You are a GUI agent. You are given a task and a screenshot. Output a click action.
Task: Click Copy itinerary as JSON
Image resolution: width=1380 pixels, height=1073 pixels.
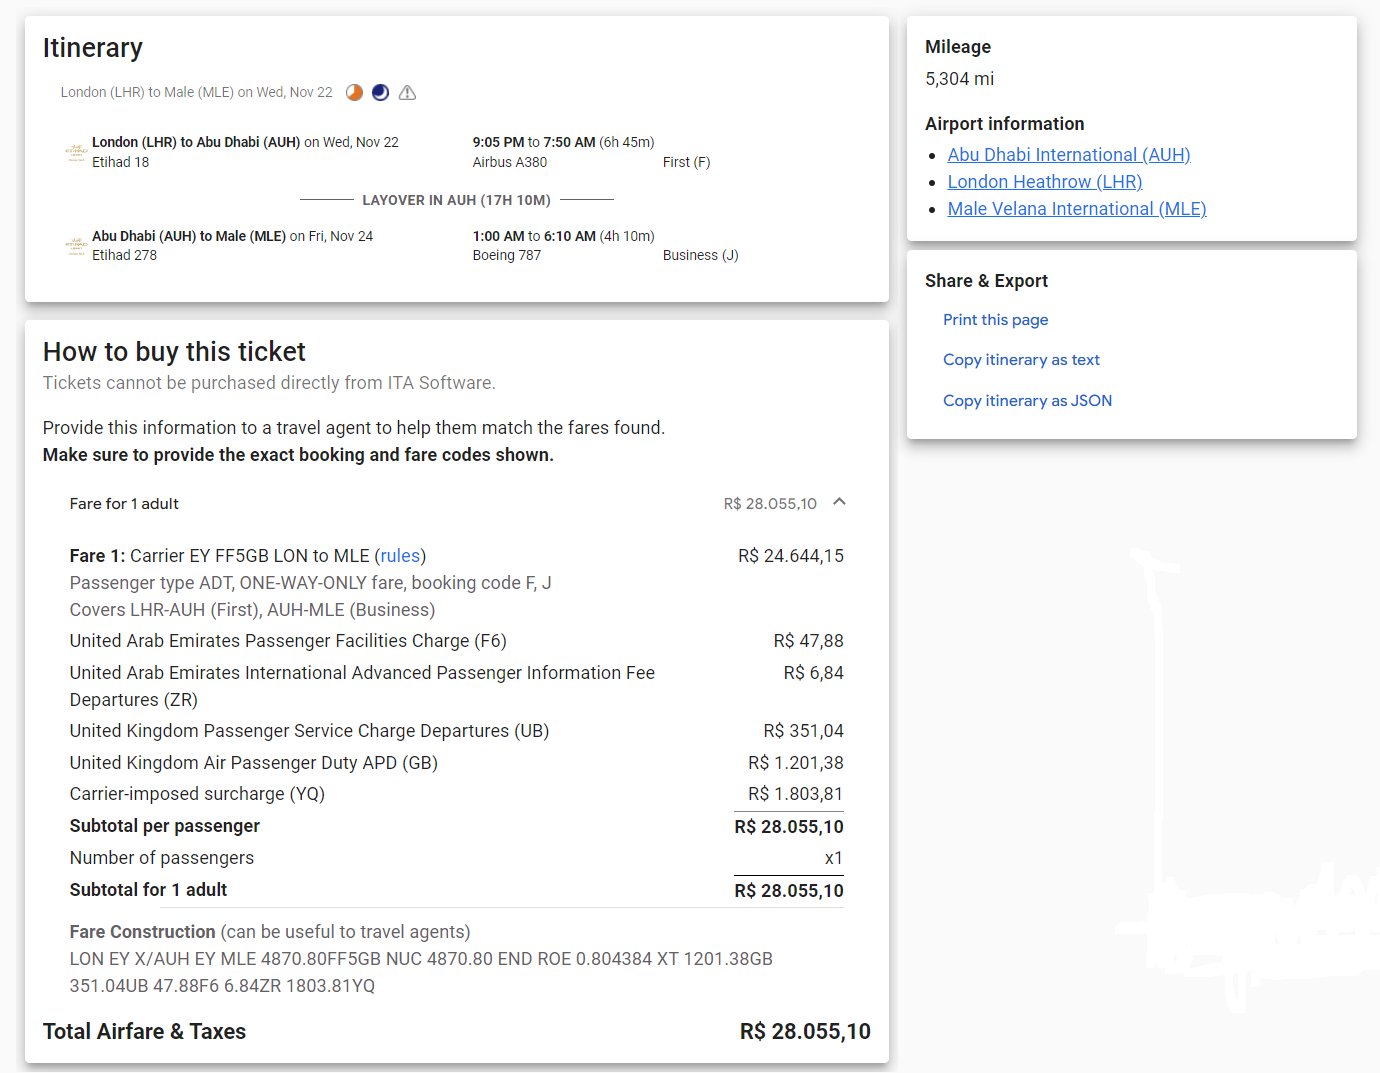click(x=1027, y=401)
